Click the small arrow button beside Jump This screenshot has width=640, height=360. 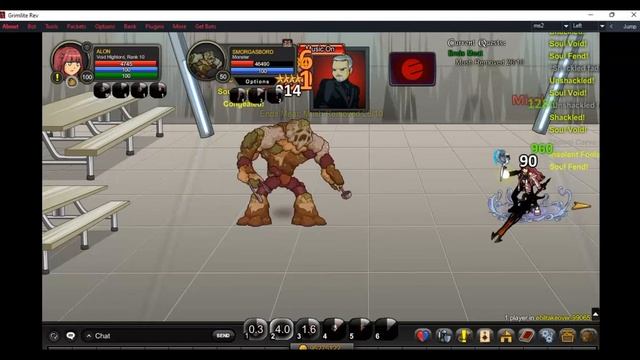[611, 26]
